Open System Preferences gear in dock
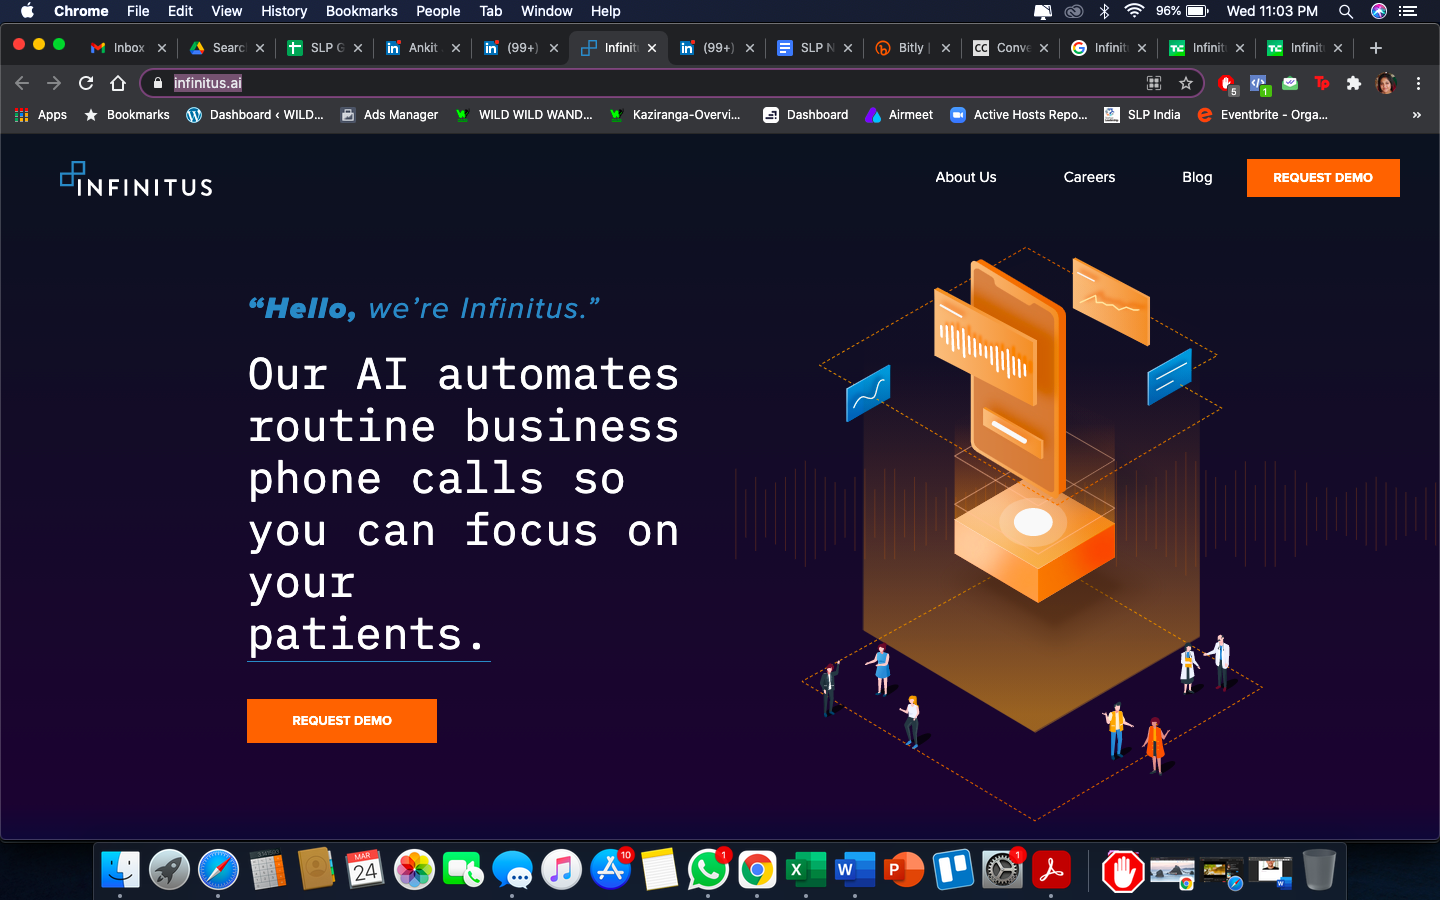1440x900 pixels. click(1002, 869)
